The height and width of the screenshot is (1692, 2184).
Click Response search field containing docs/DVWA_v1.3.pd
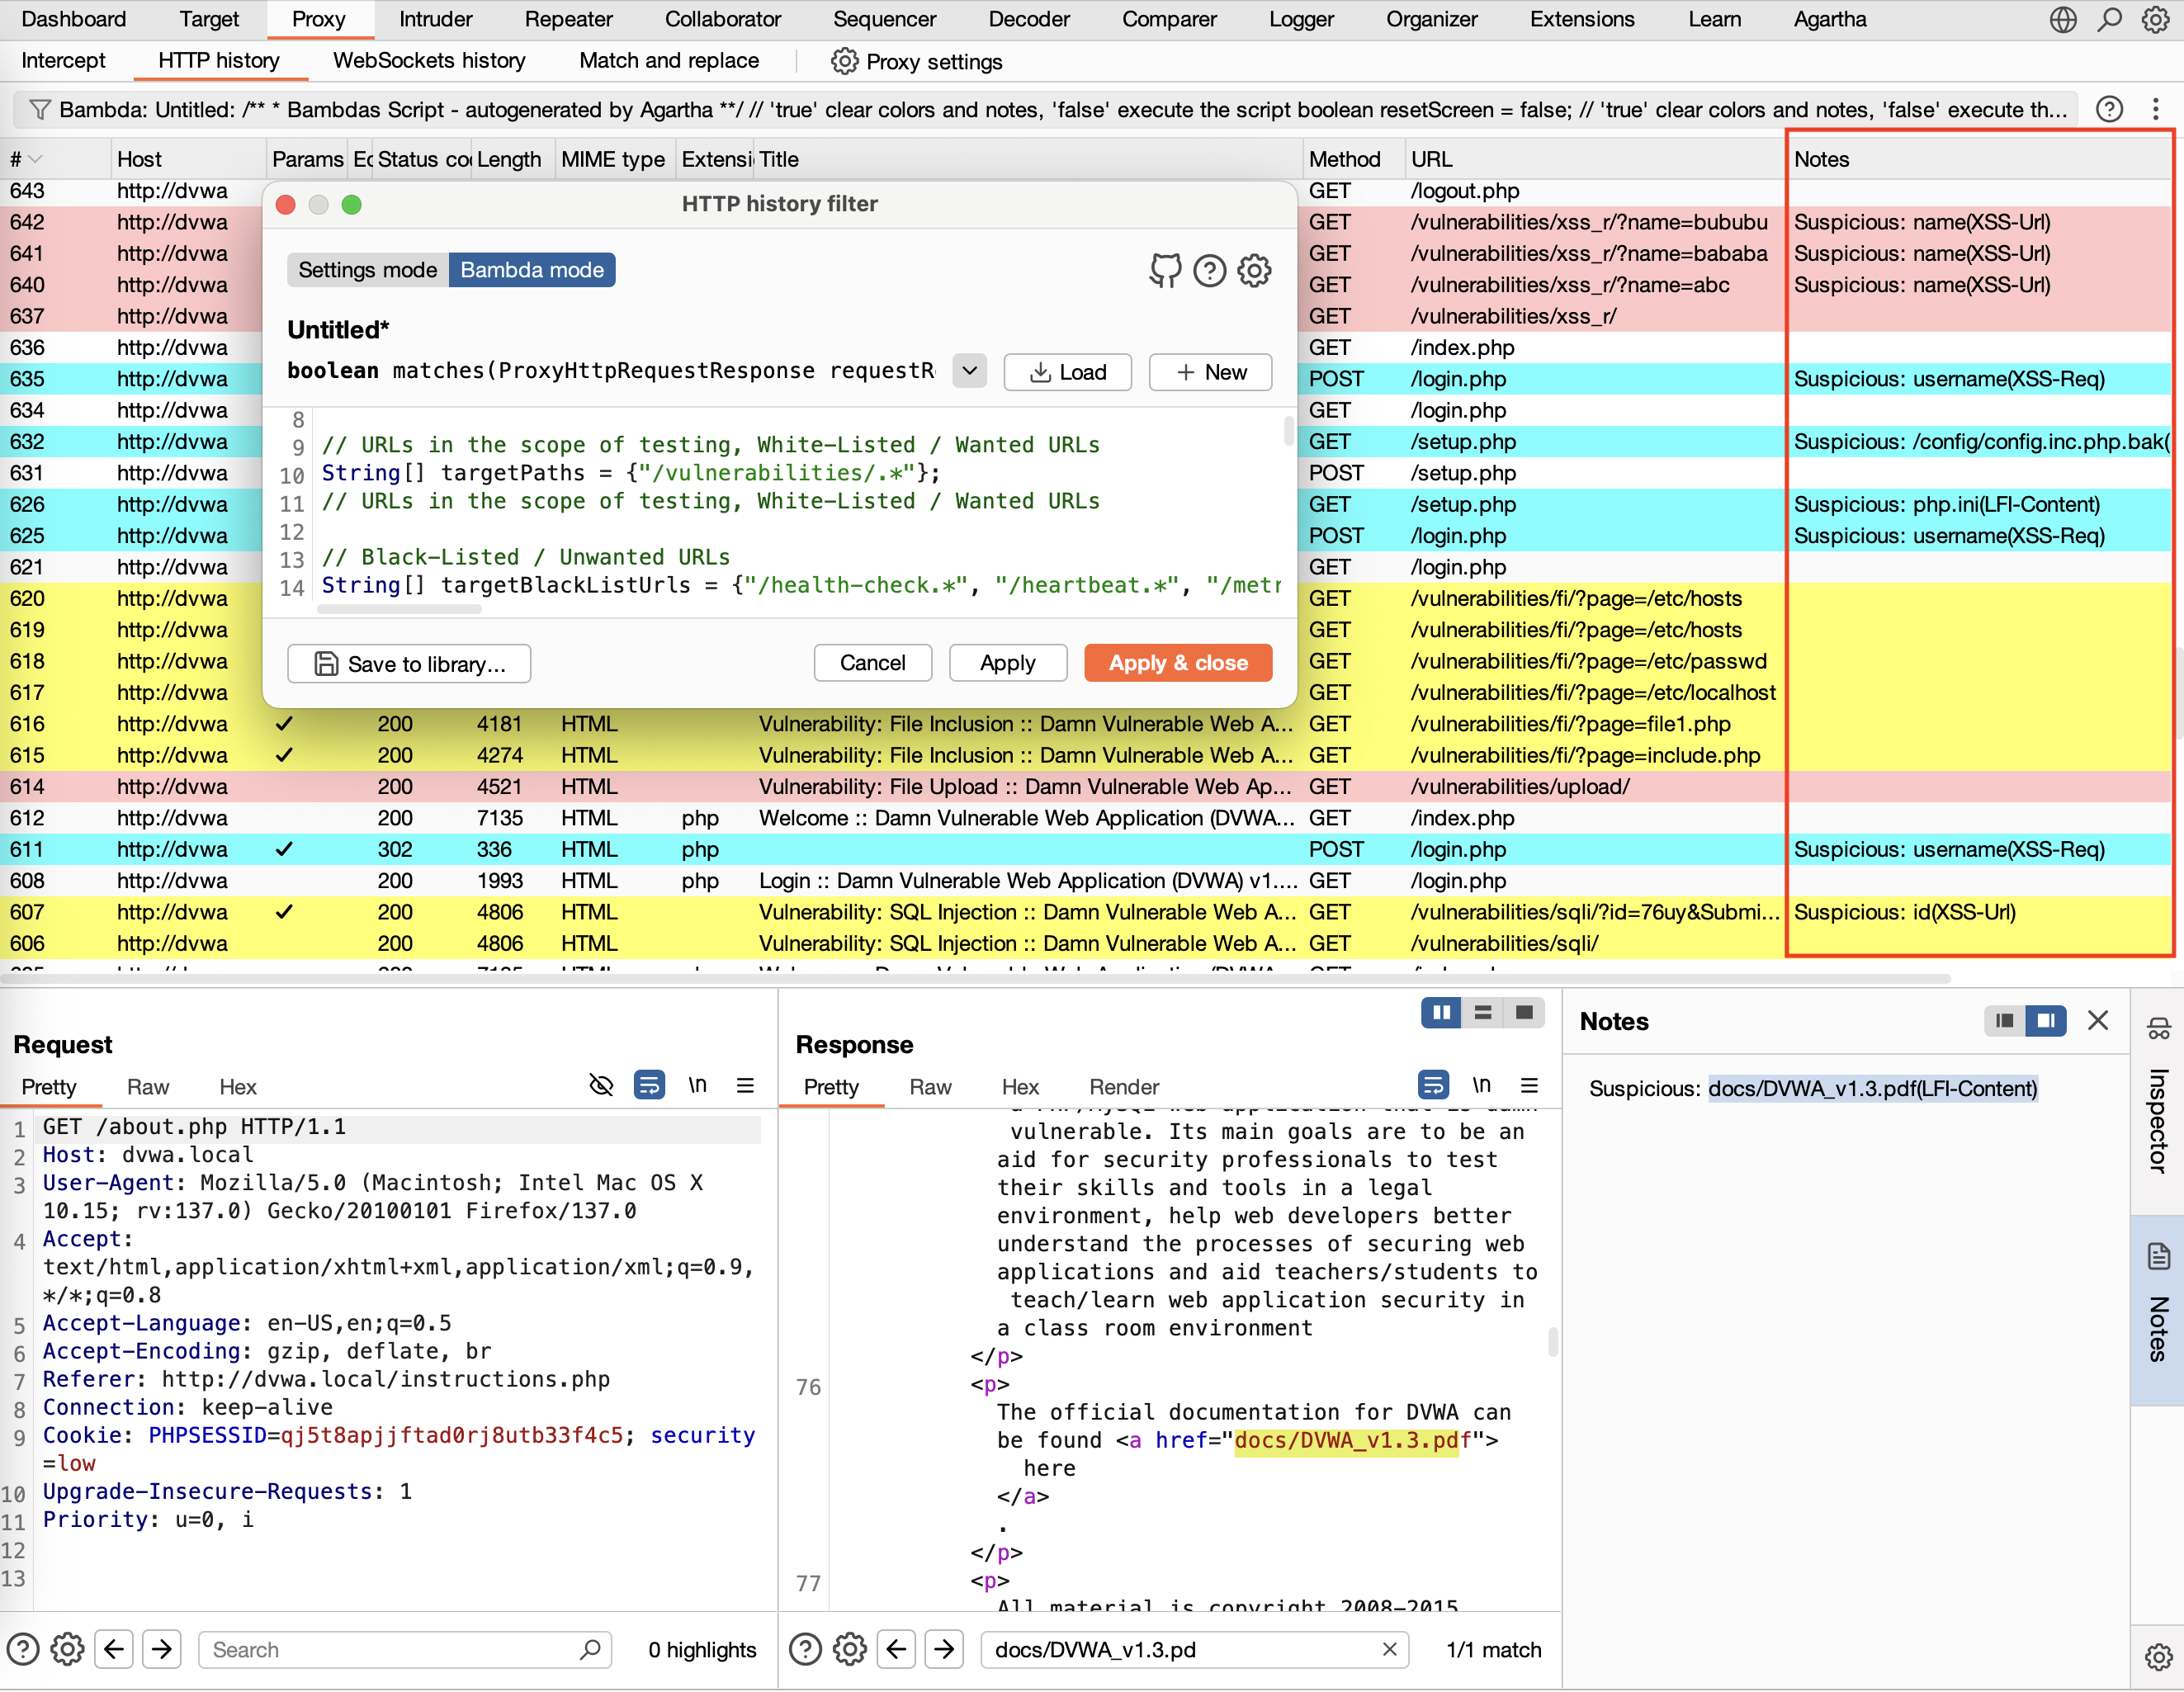(x=1195, y=1649)
